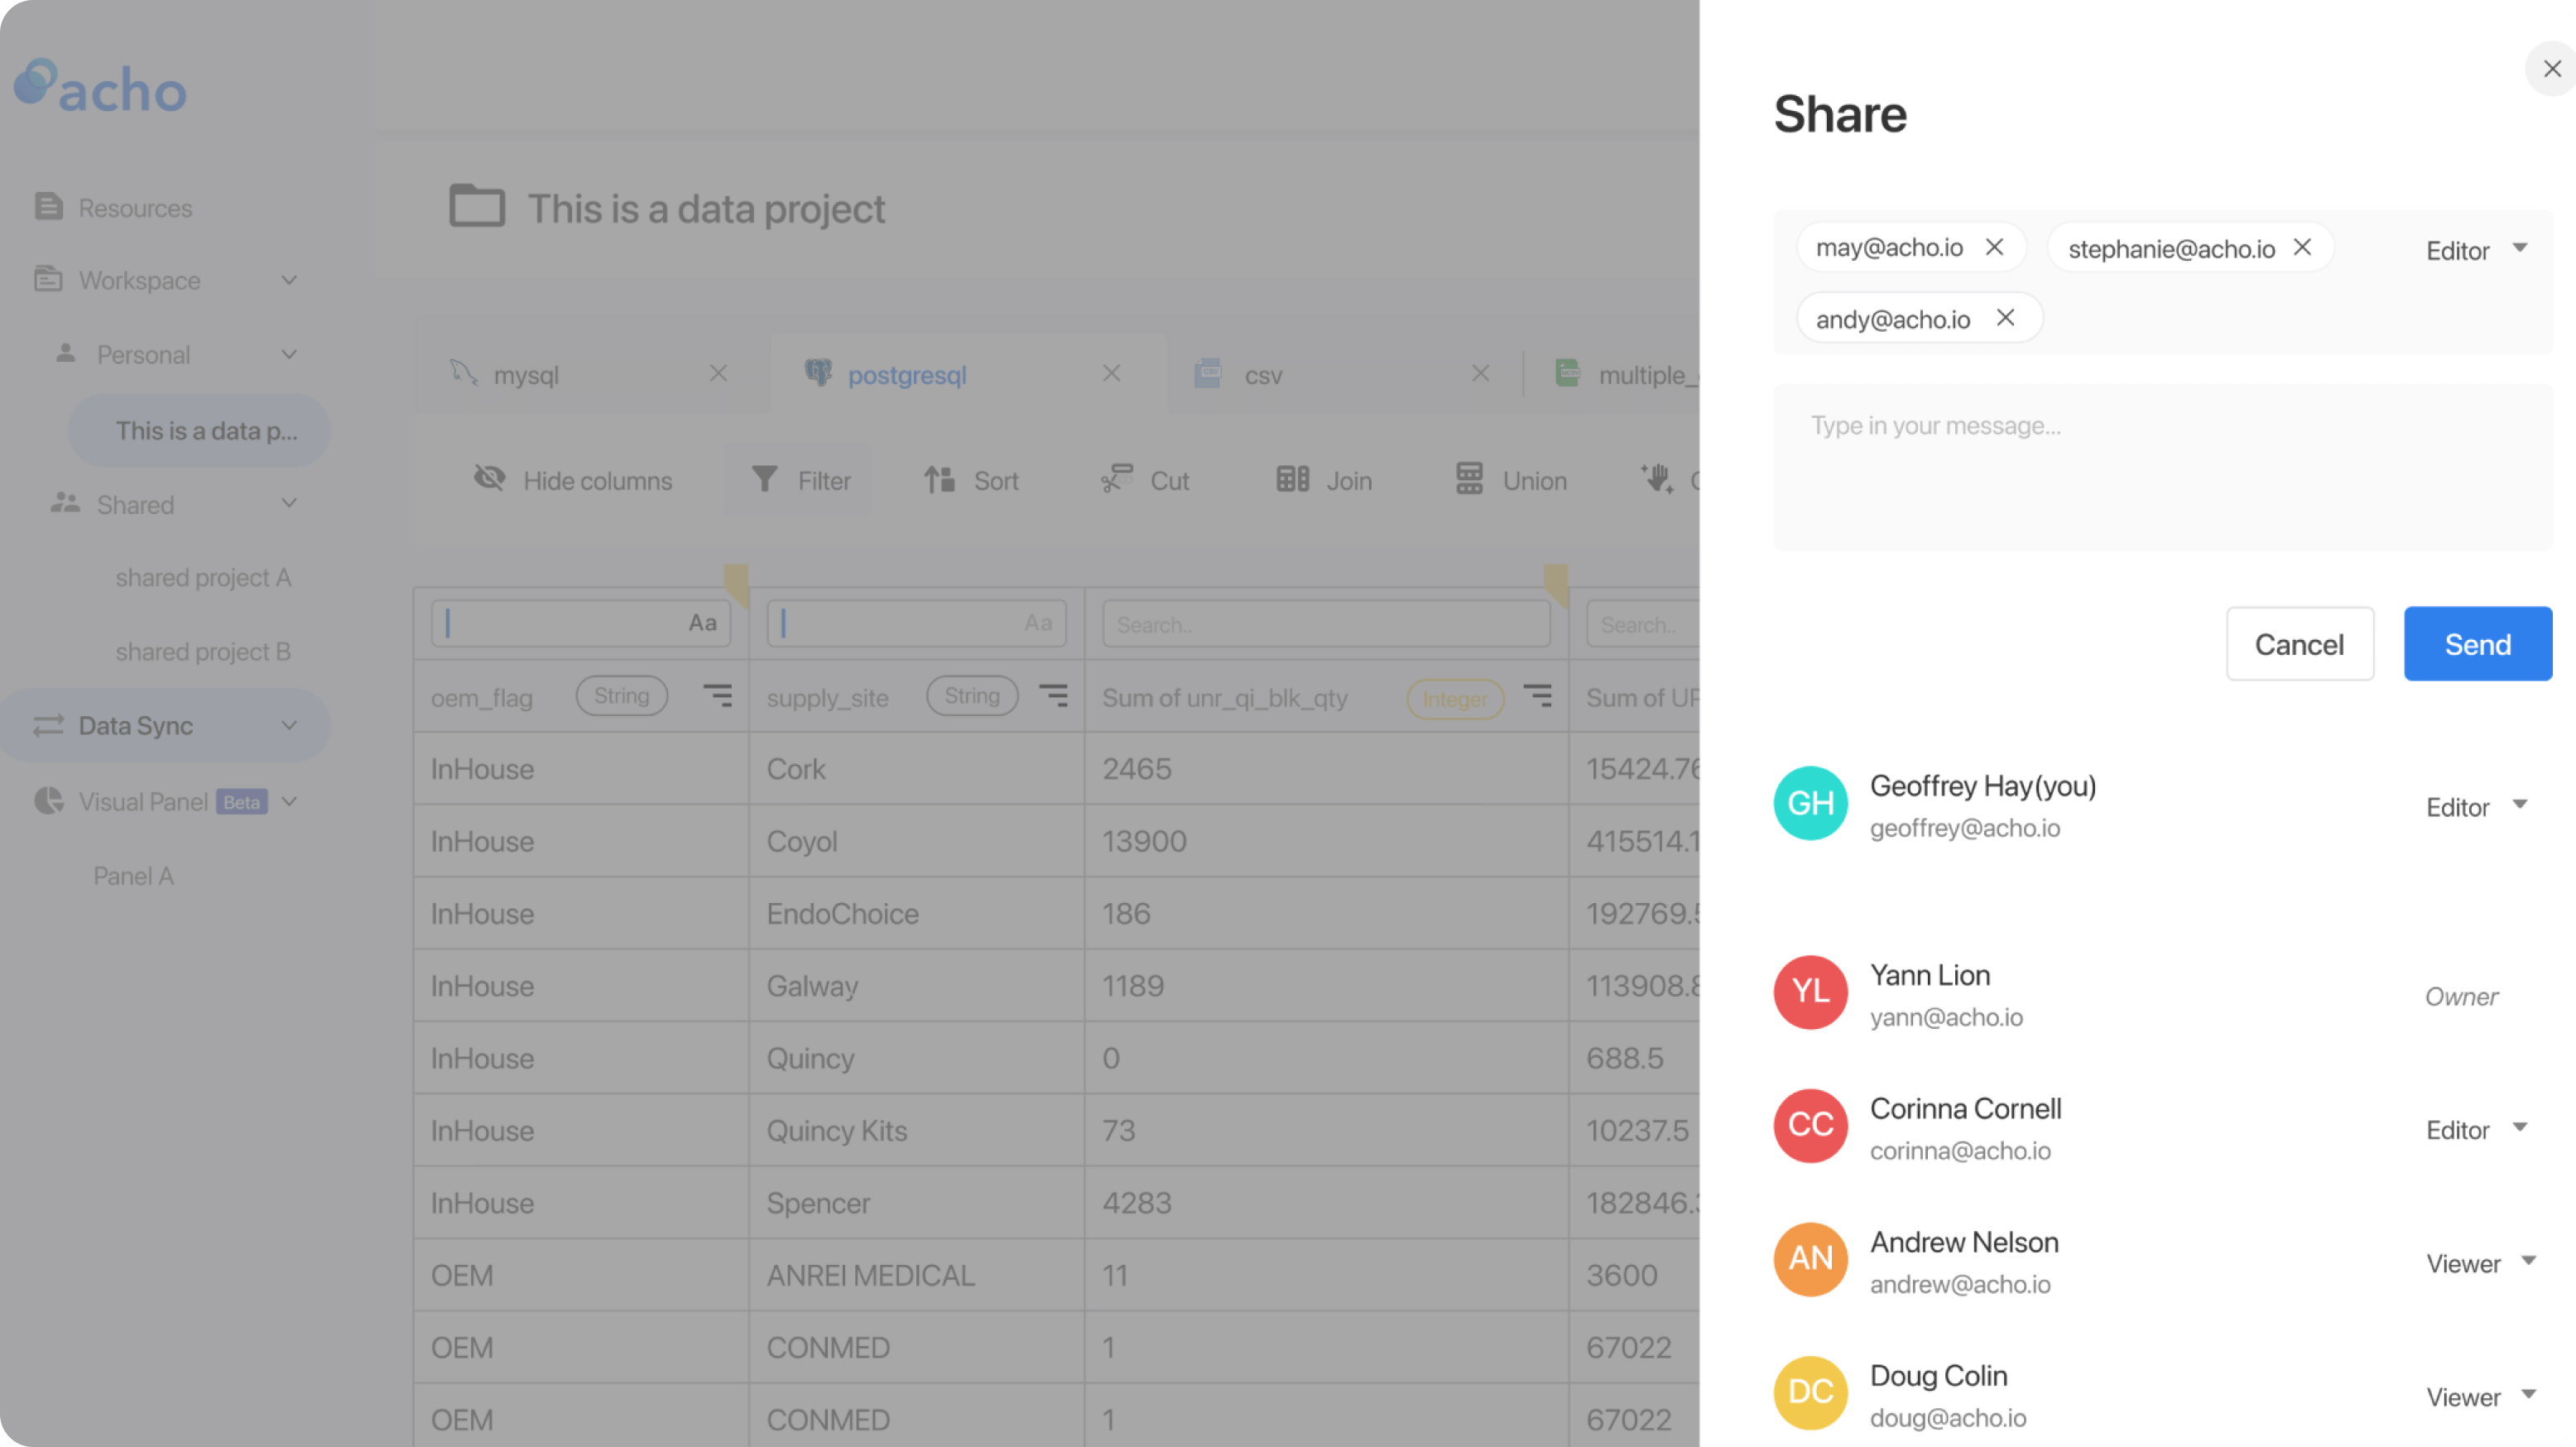This screenshot has width=2576, height=1447.
Task: Click Doug Colin's DC avatar
Action: click(x=1810, y=1392)
